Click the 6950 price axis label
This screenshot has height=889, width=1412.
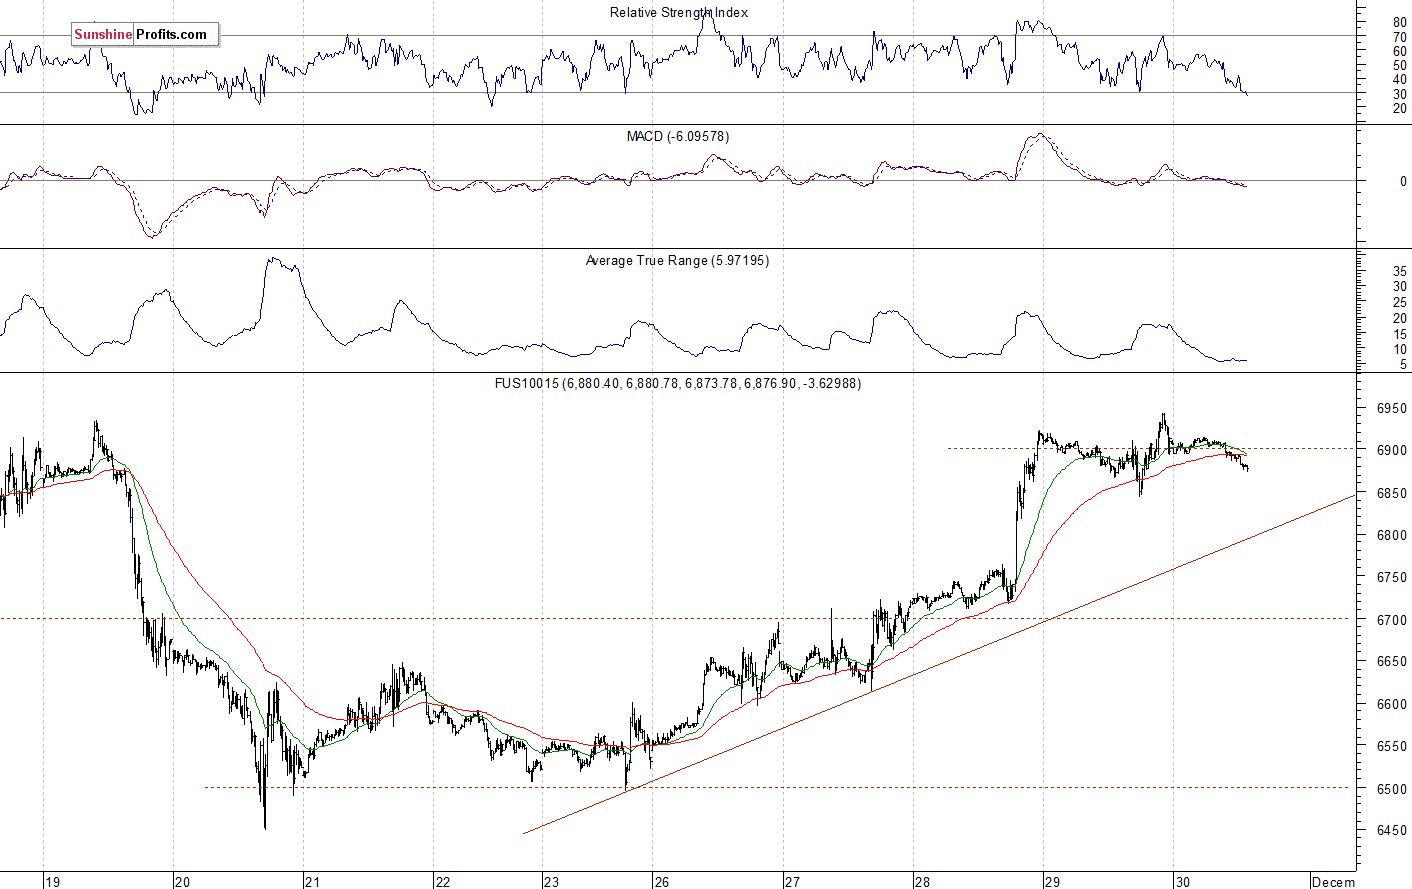point(1391,409)
